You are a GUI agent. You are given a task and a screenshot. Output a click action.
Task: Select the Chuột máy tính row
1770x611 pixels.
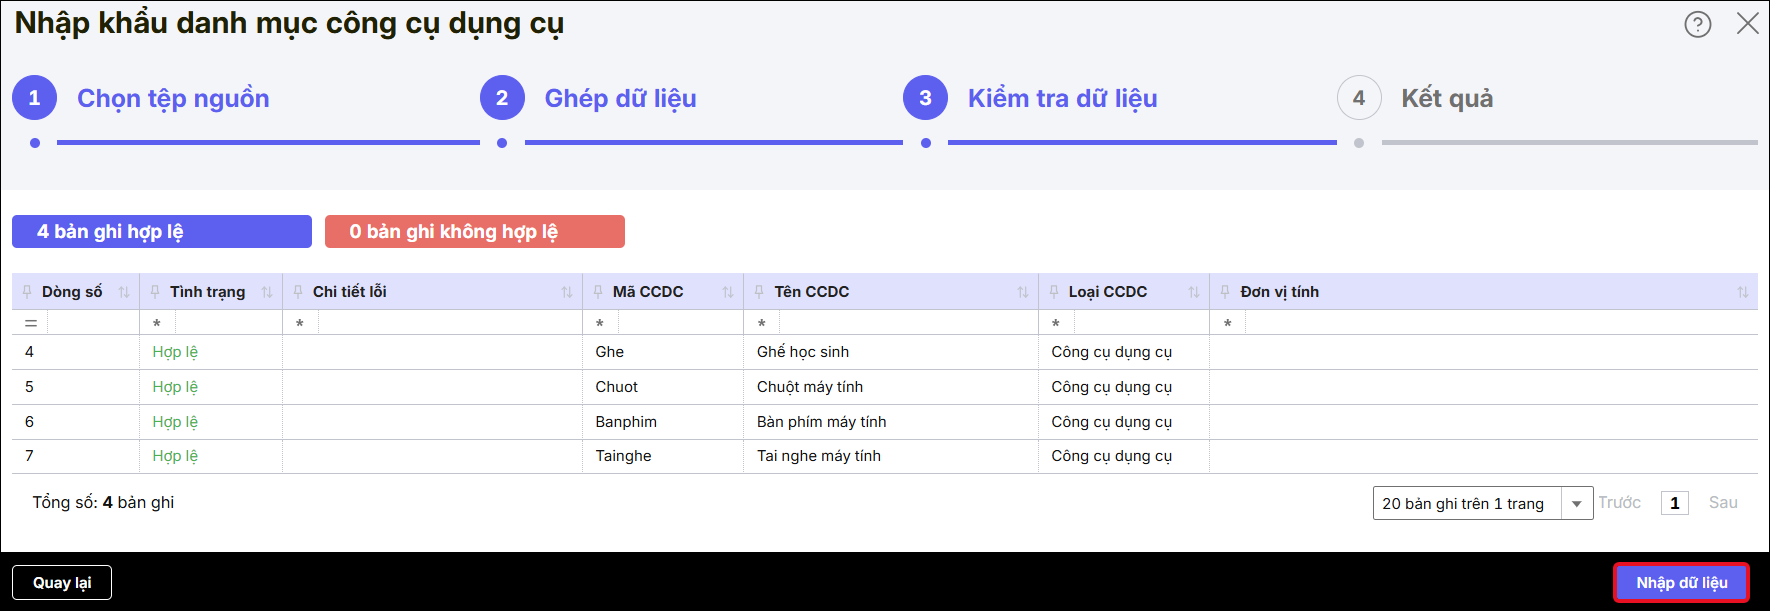885,387
